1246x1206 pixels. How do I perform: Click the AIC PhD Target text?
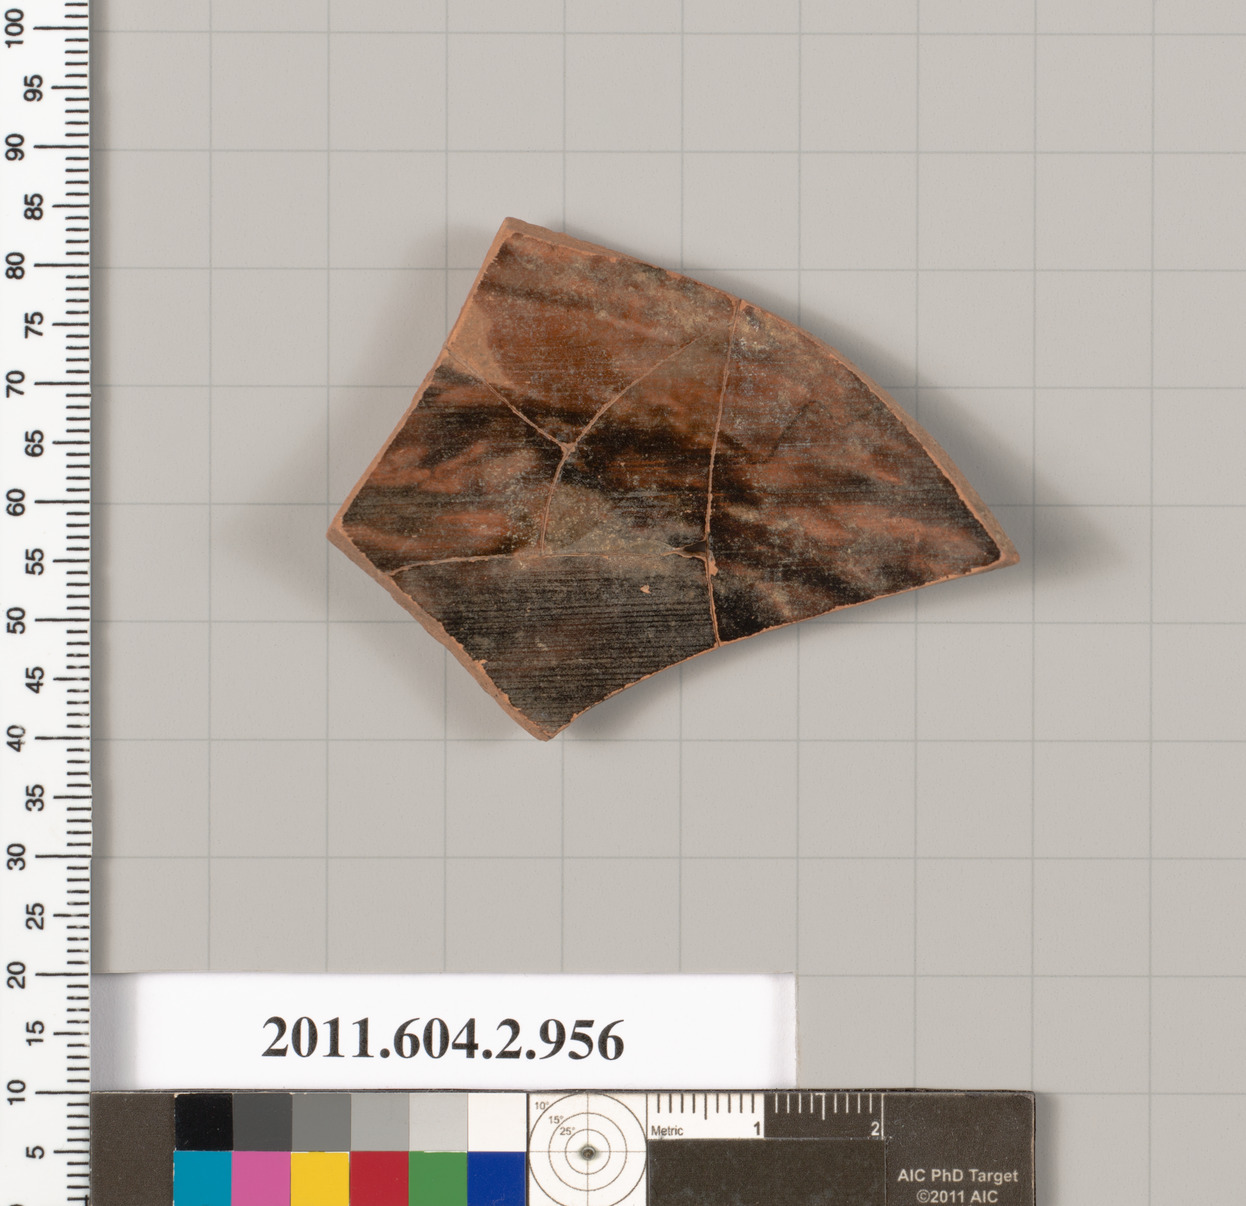(957, 1176)
